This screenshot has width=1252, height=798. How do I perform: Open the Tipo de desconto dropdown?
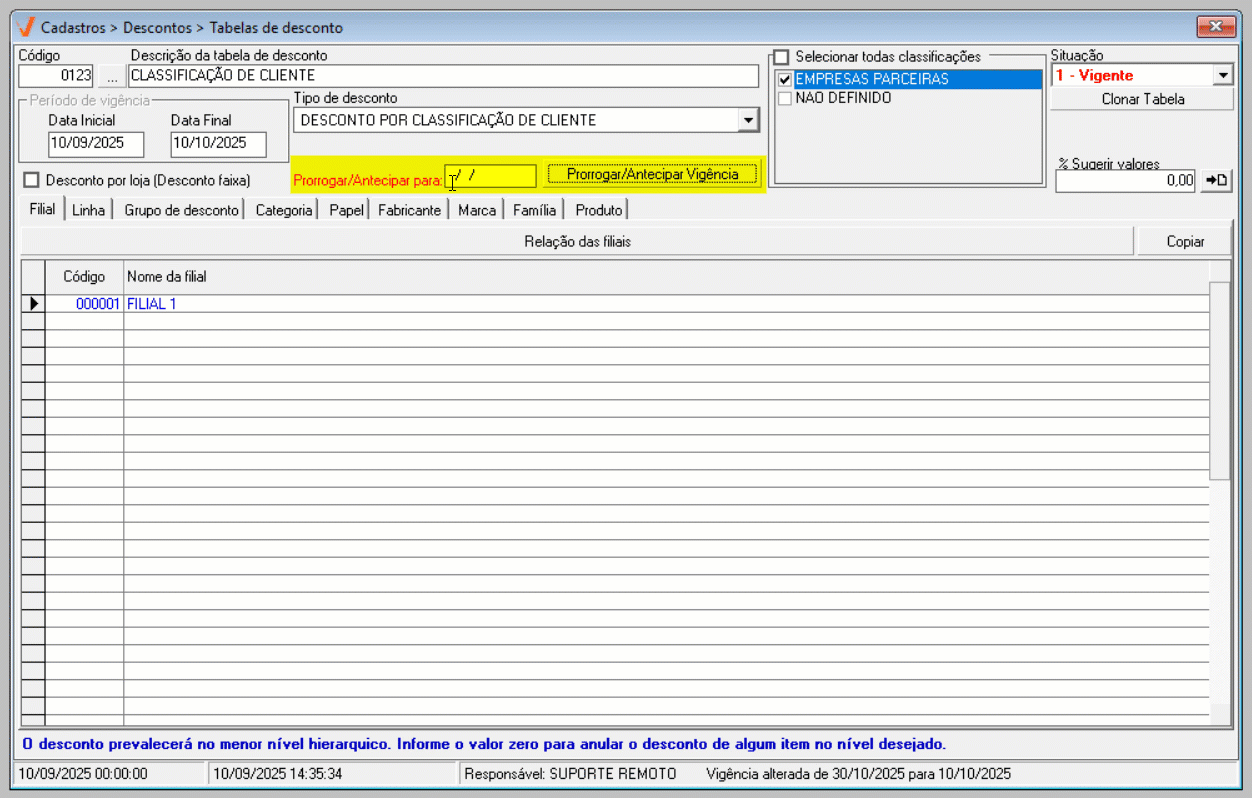(747, 120)
